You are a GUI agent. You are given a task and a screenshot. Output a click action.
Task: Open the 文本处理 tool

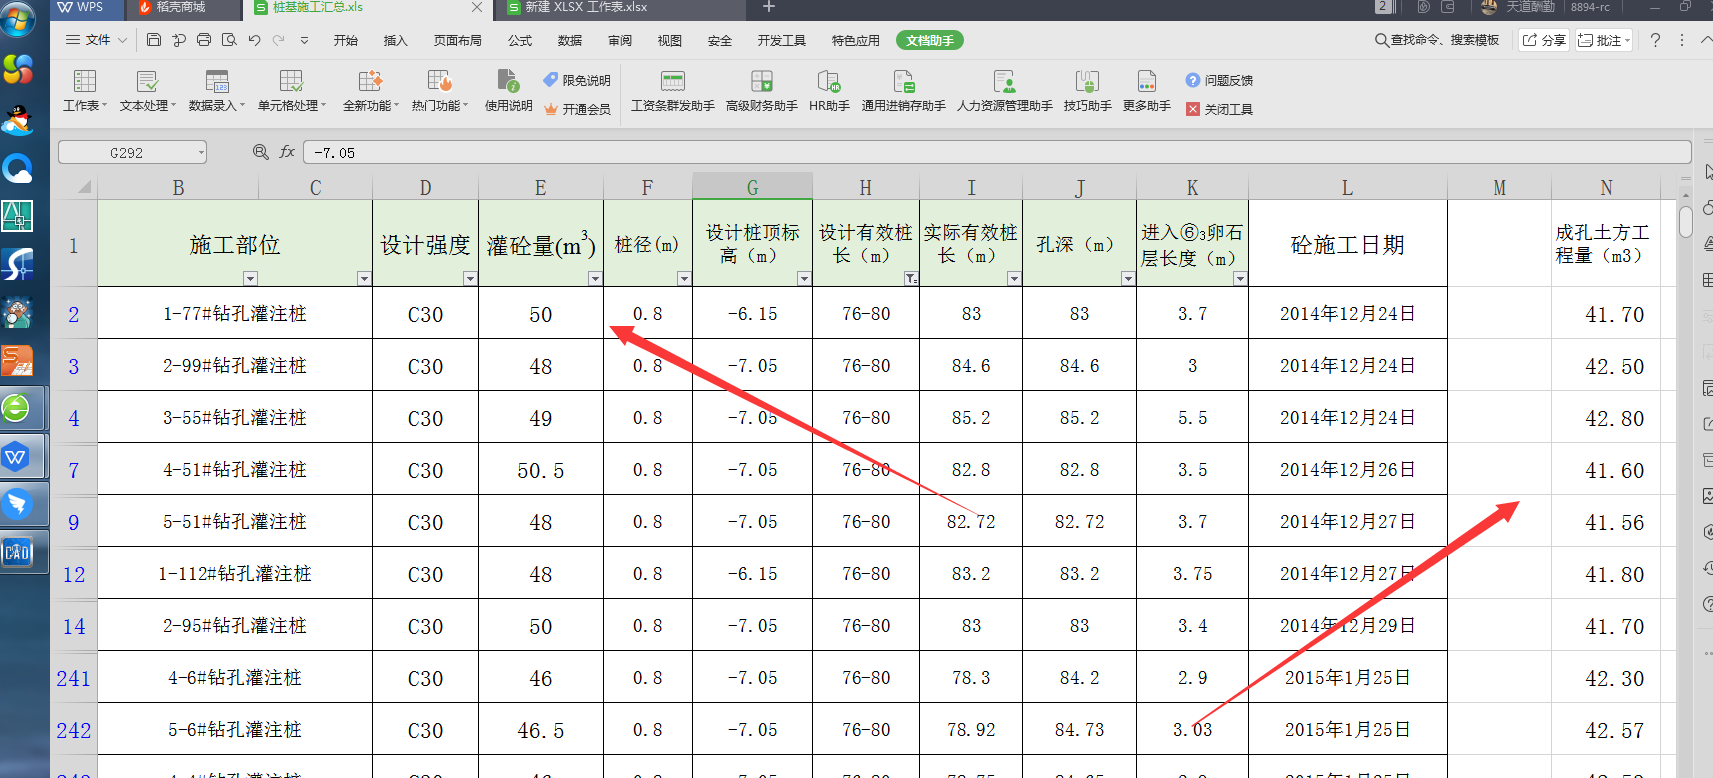pyautogui.click(x=148, y=91)
